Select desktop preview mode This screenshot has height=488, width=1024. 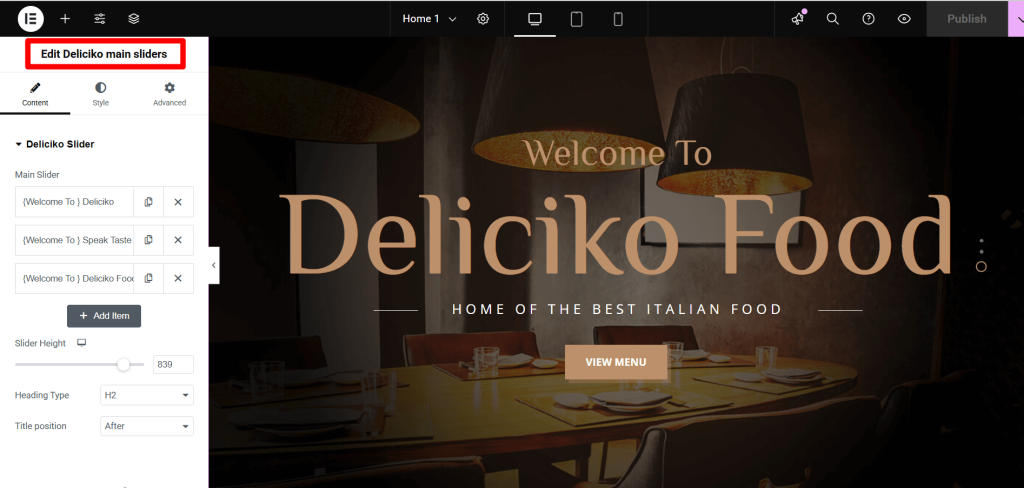[535, 19]
